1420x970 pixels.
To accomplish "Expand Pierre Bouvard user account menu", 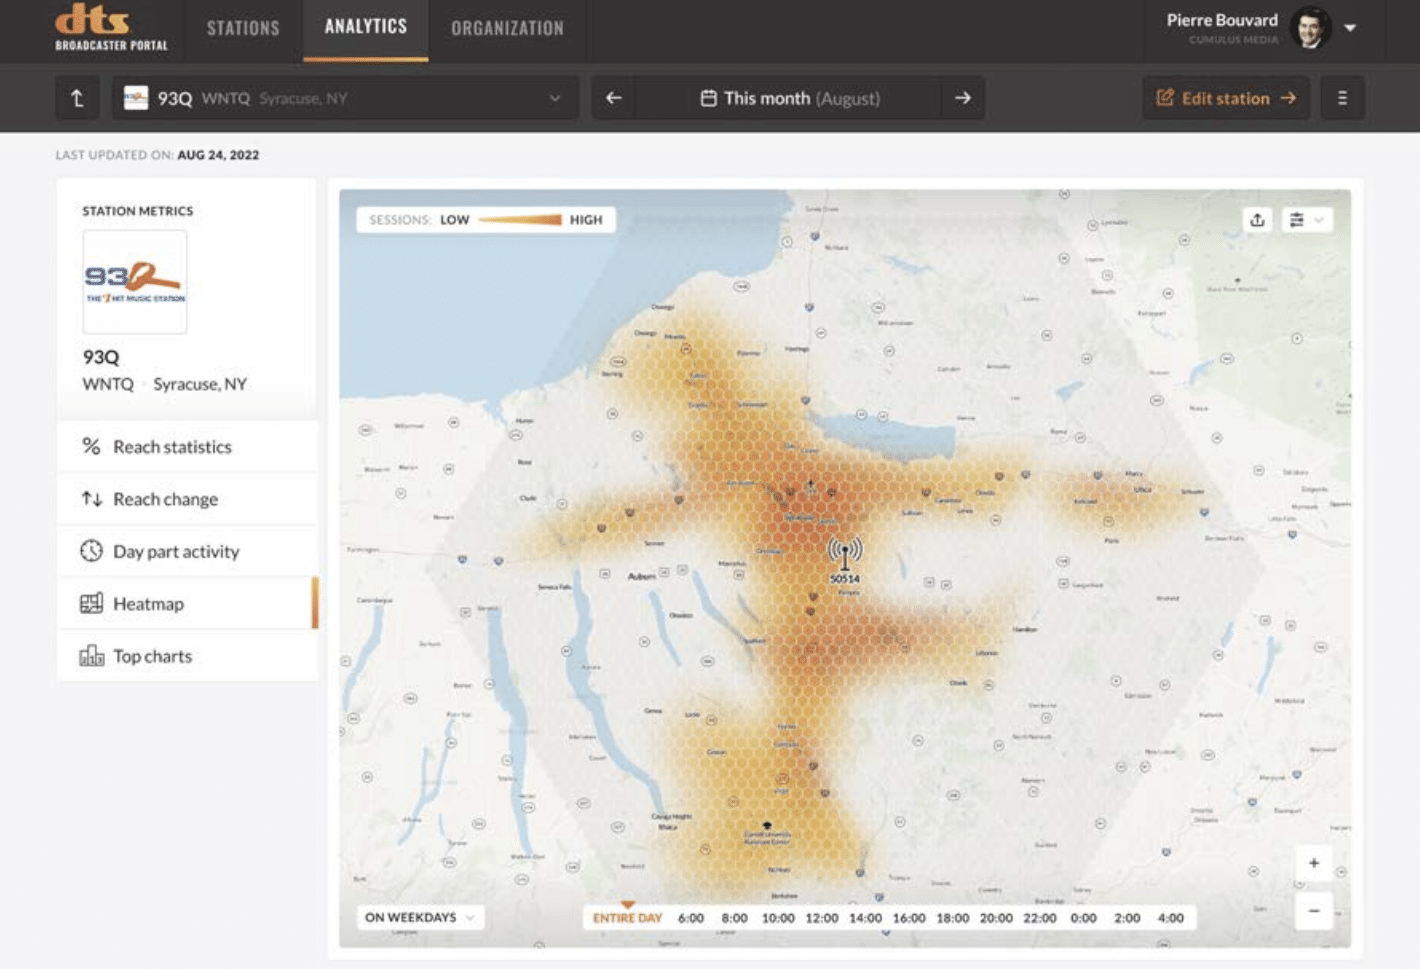I will (1350, 28).
